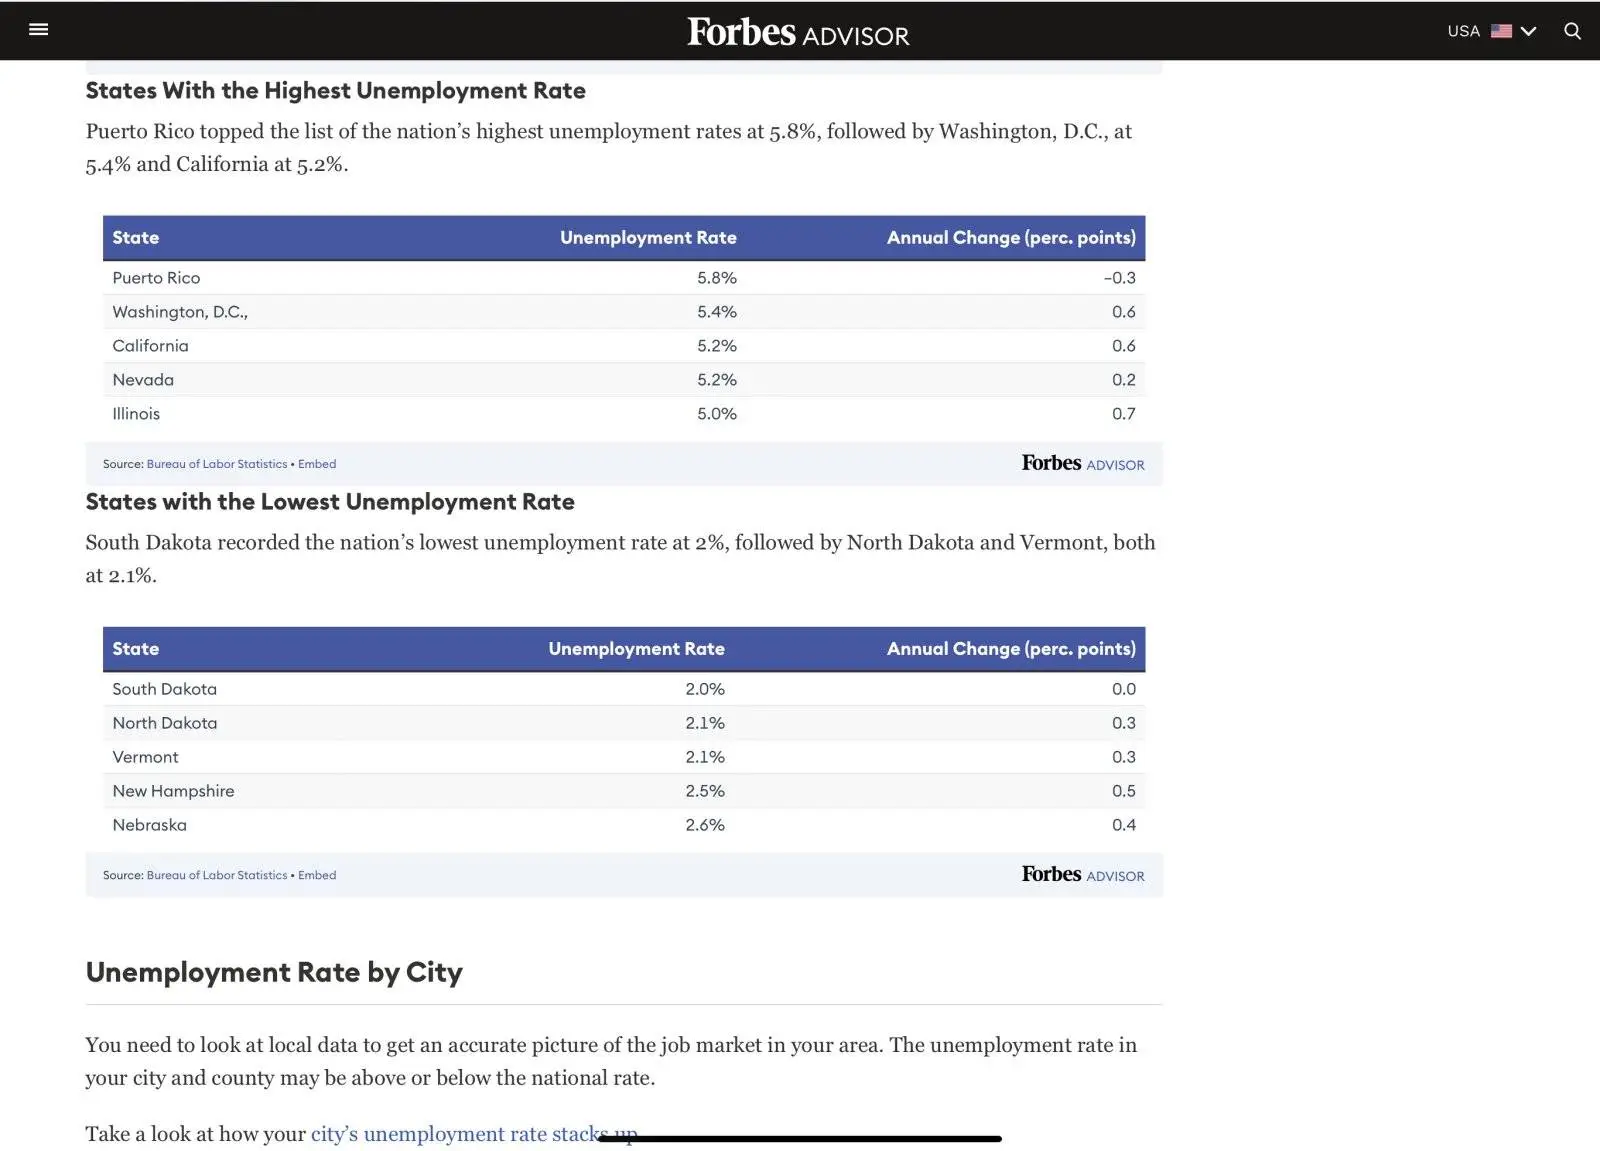
Task: Click States With the Highest Unemployment Rate heading
Action: (336, 91)
